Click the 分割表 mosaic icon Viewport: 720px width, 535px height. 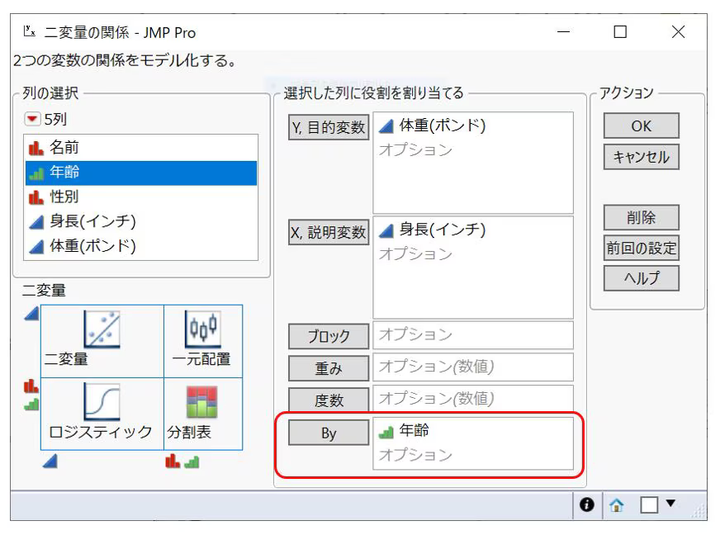(x=202, y=402)
